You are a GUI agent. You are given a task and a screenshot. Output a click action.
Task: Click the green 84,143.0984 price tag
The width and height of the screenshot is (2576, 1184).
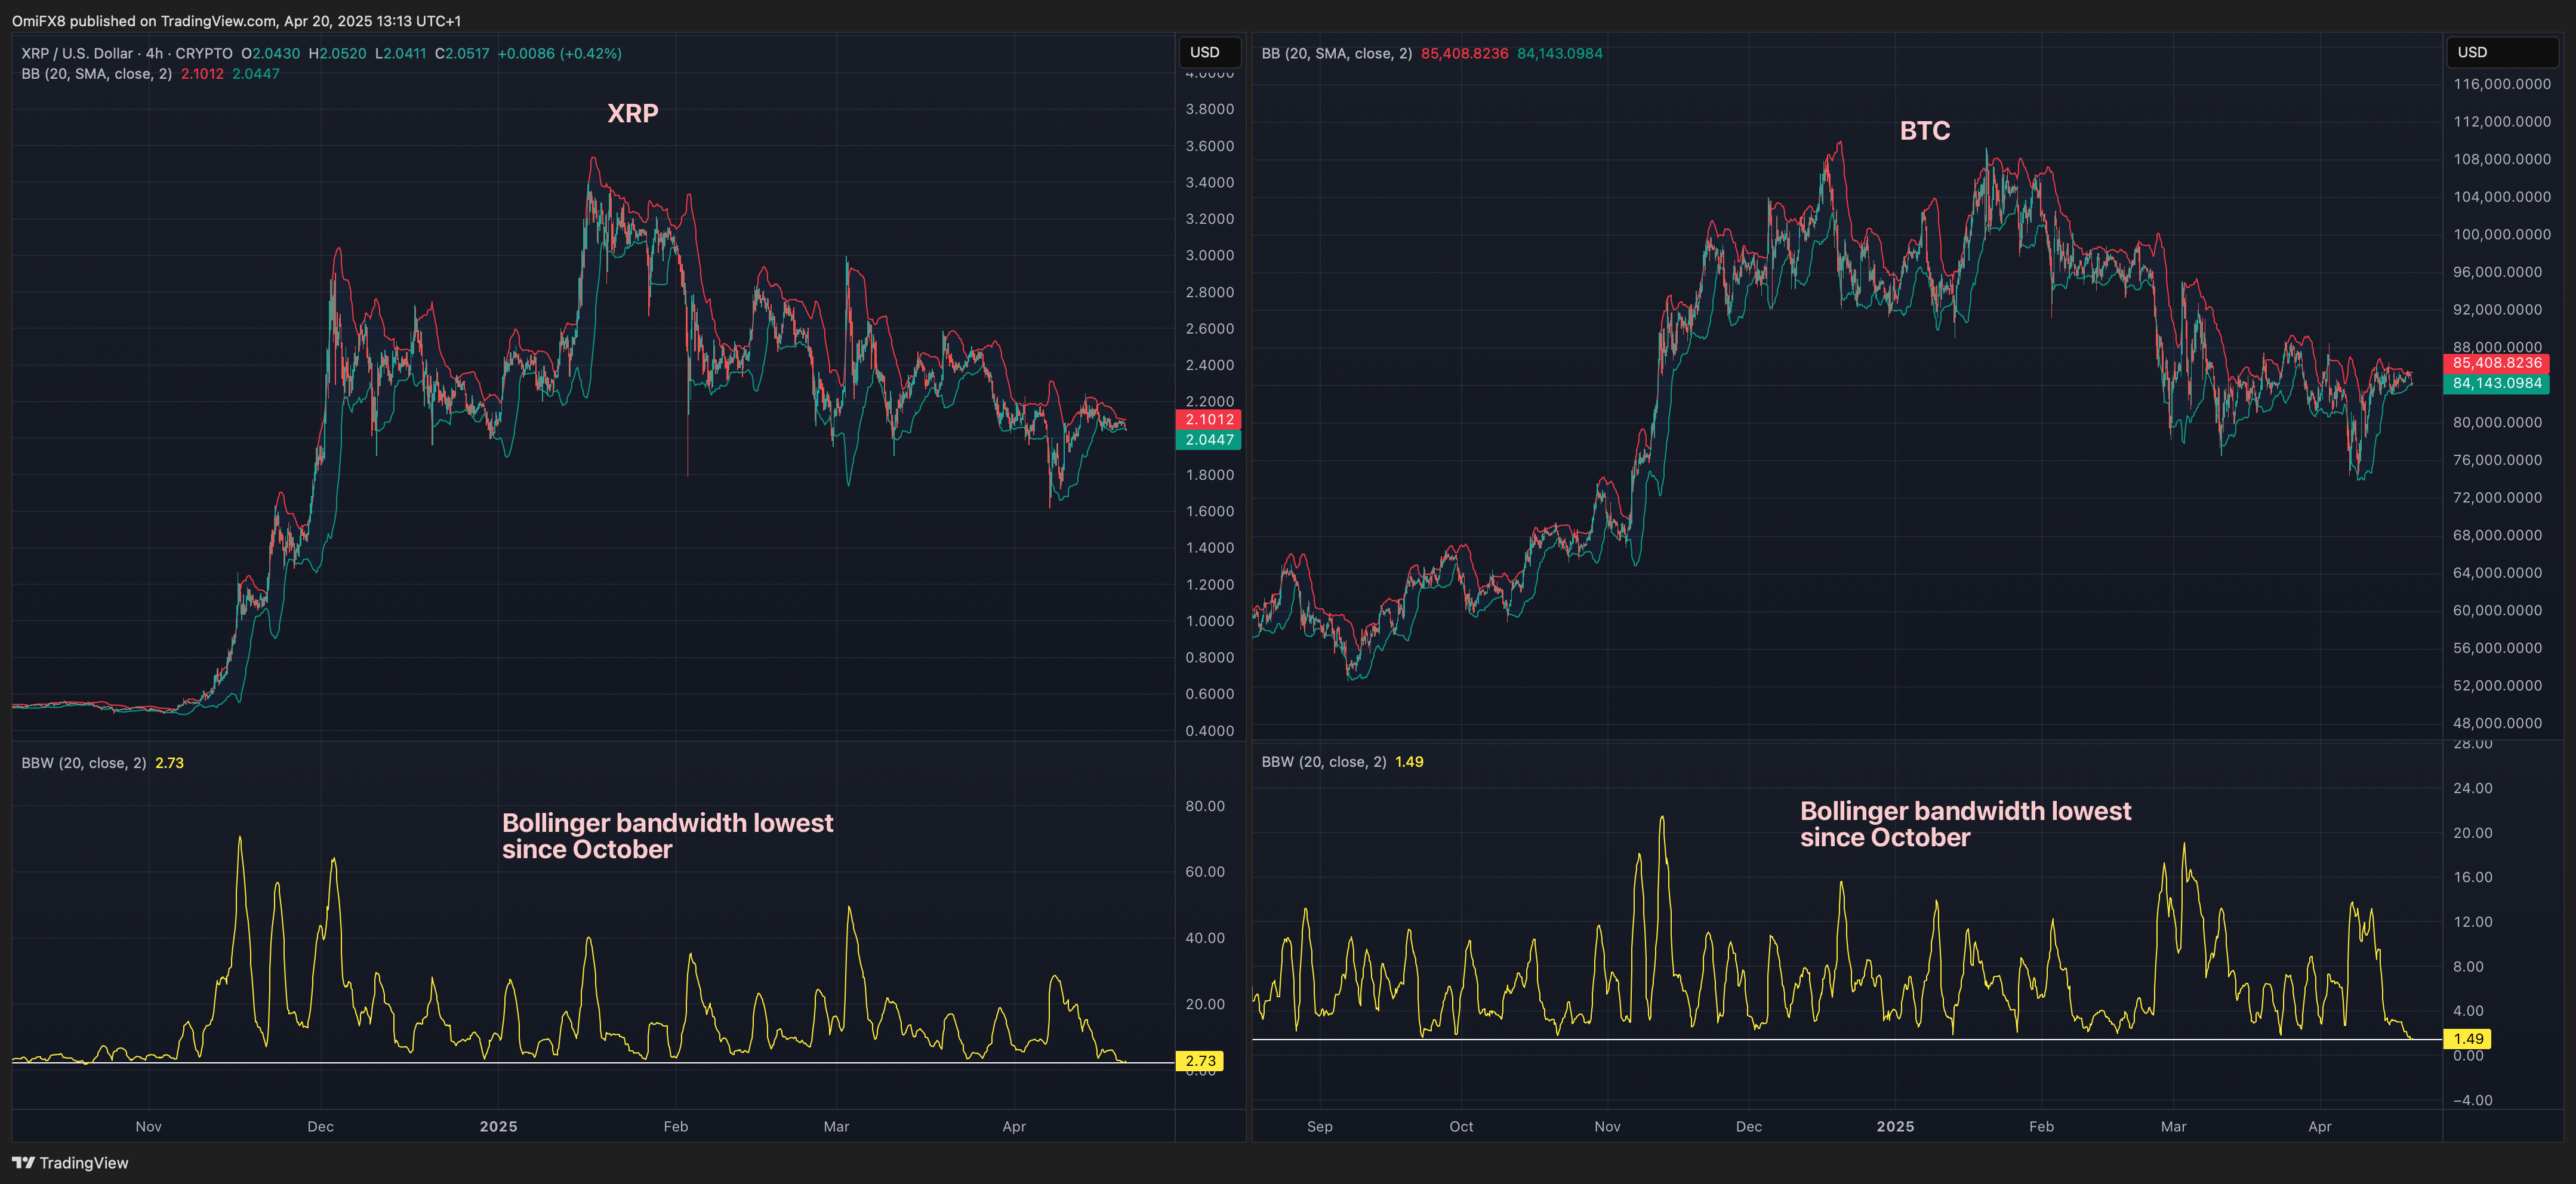point(2496,383)
